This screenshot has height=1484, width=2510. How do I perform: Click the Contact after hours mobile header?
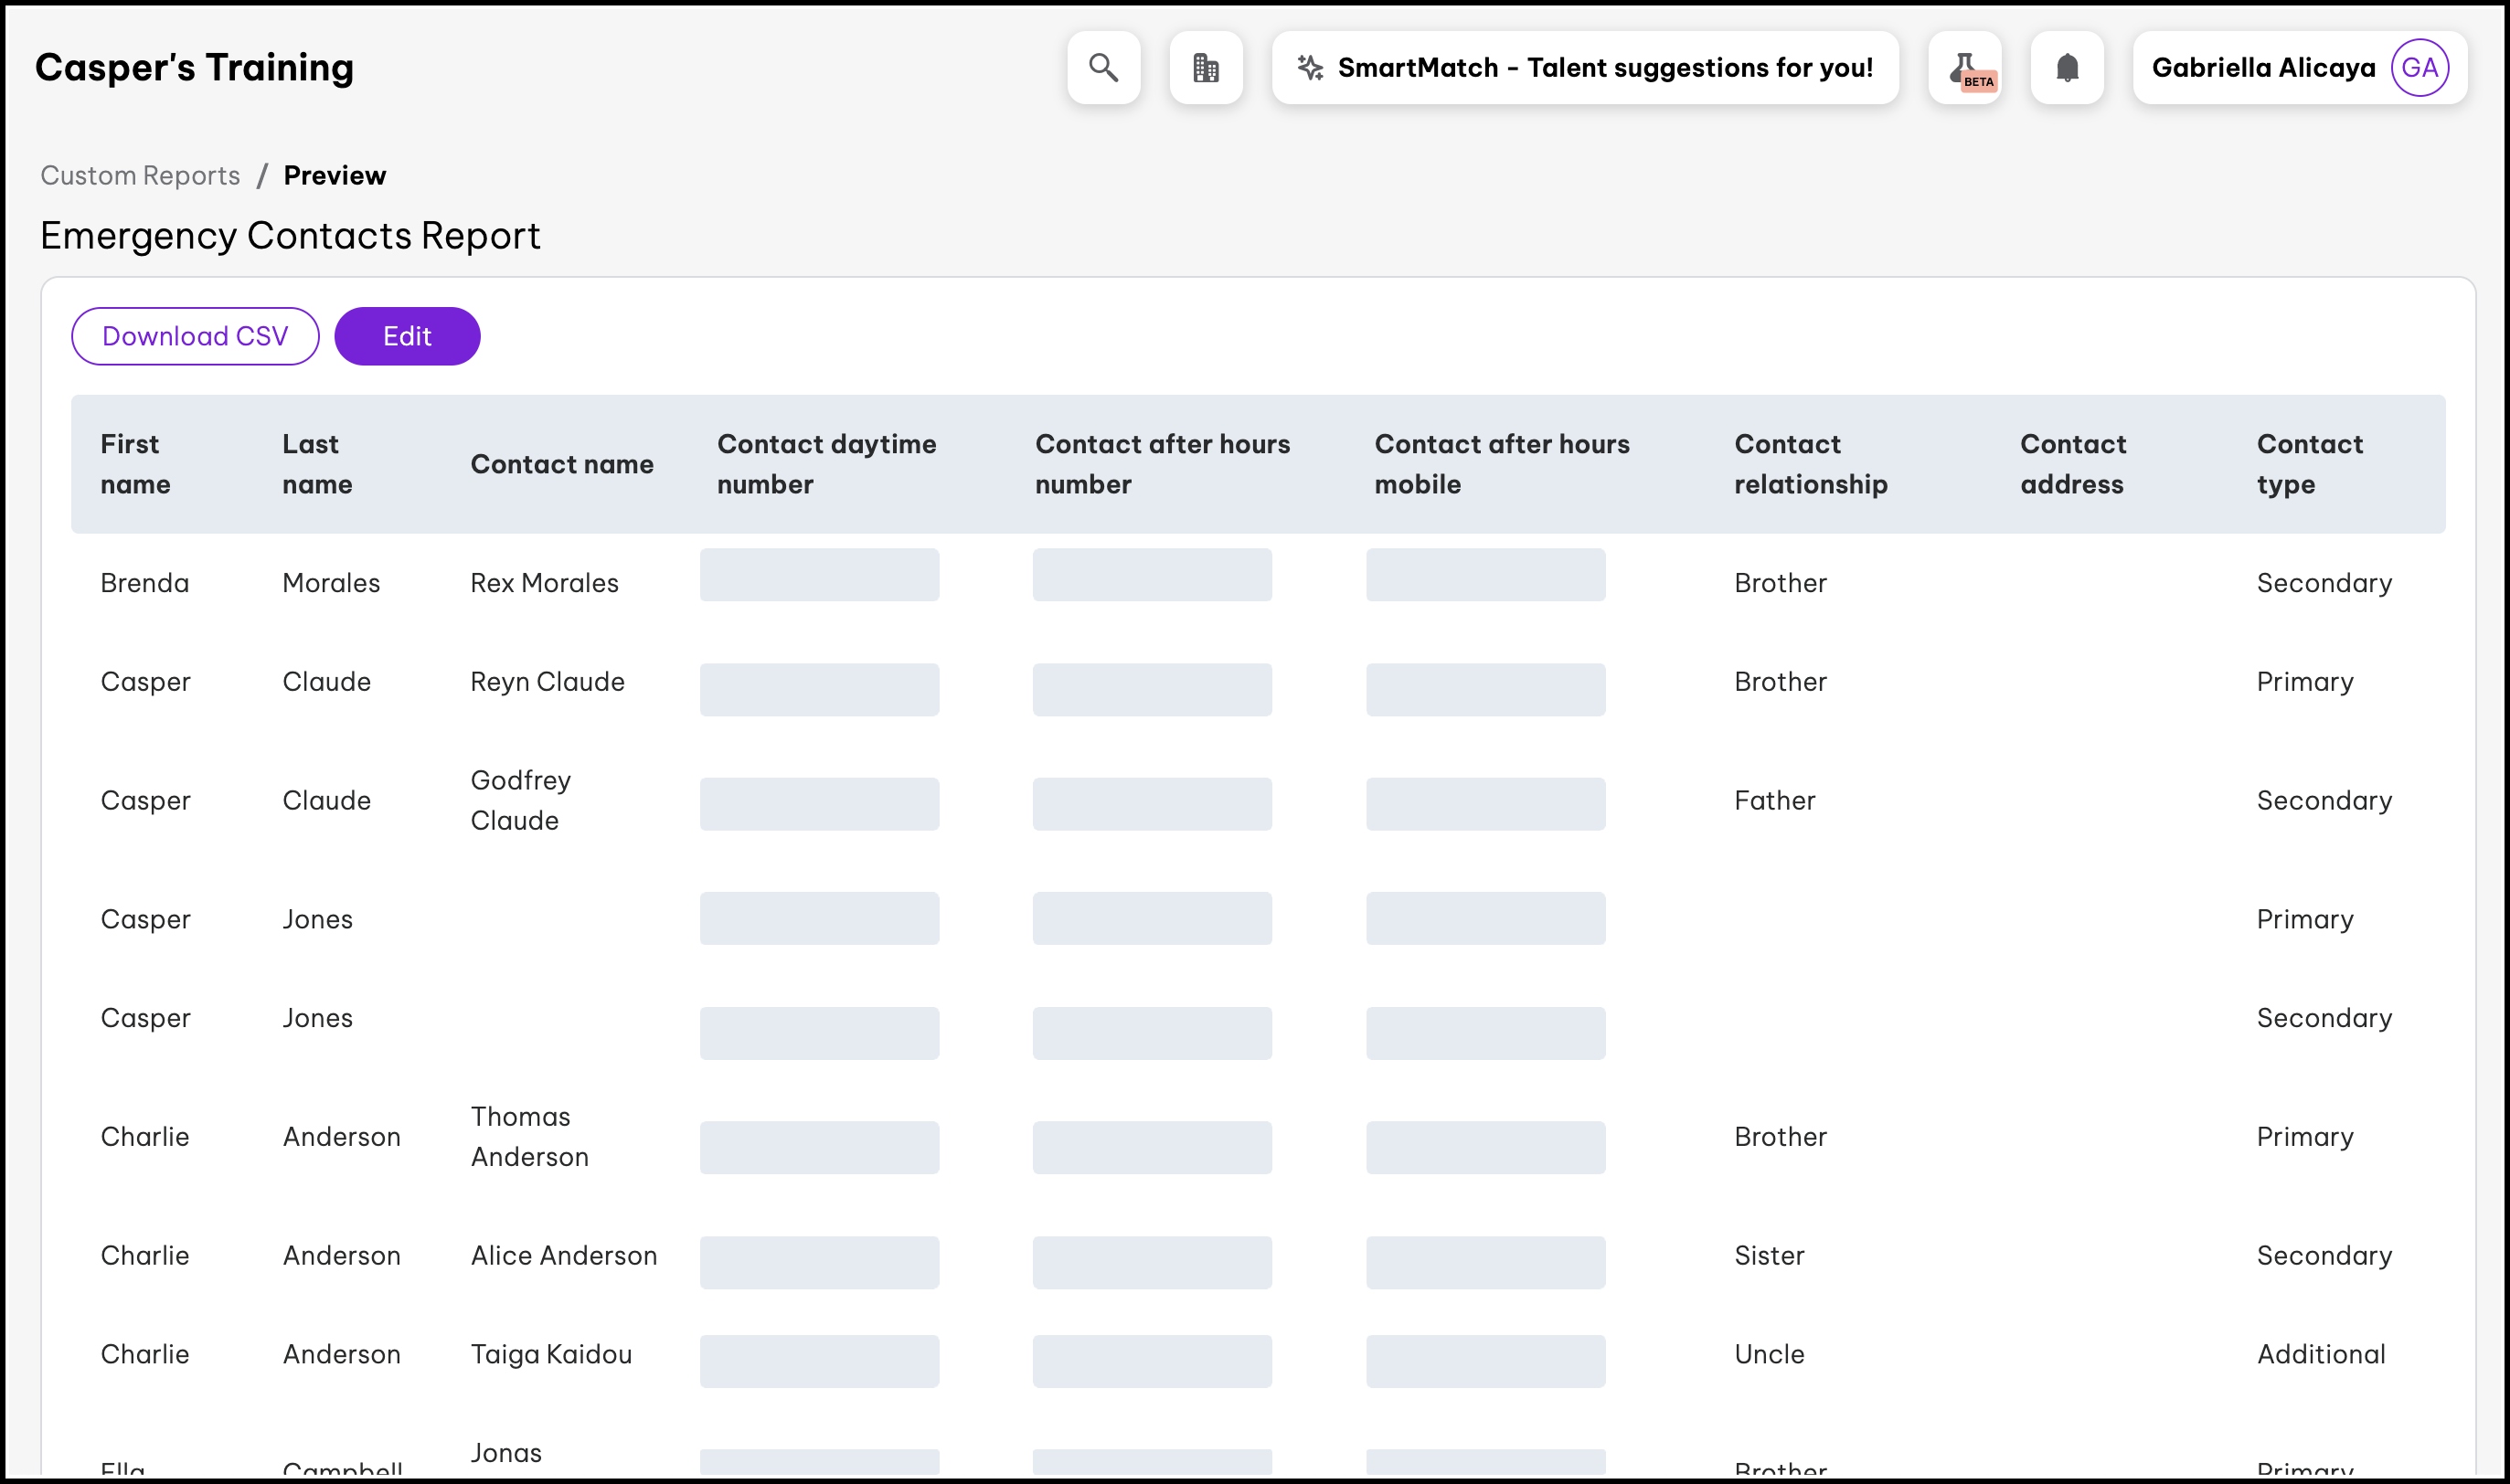tap(1501, 464)
